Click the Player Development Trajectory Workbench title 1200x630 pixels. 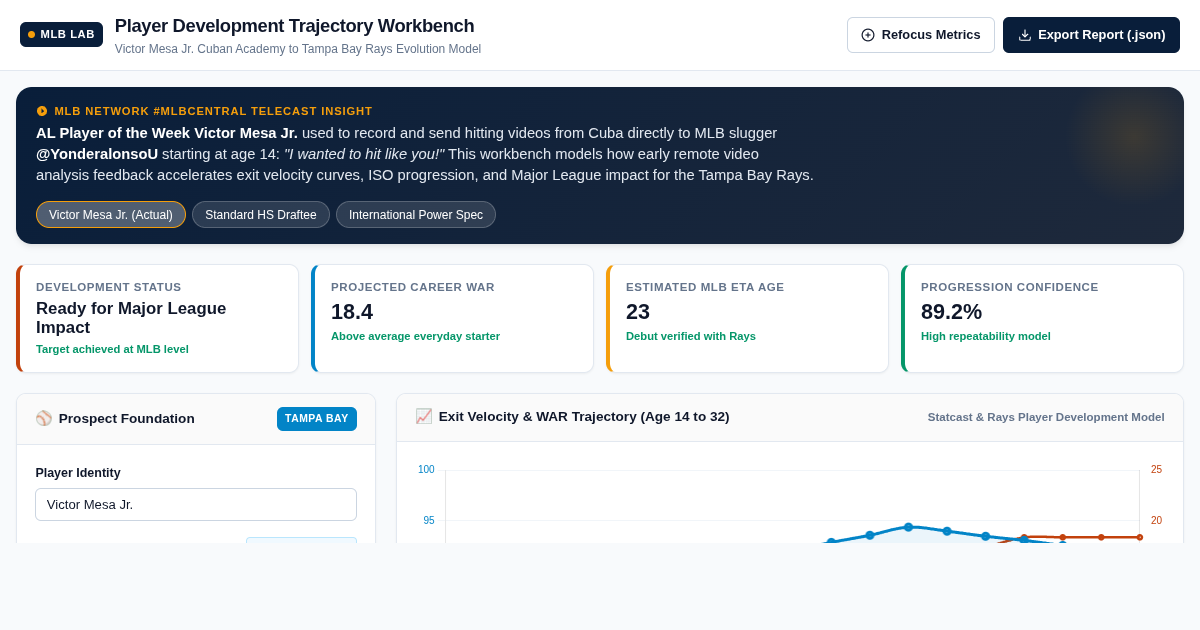pos(294,26)
